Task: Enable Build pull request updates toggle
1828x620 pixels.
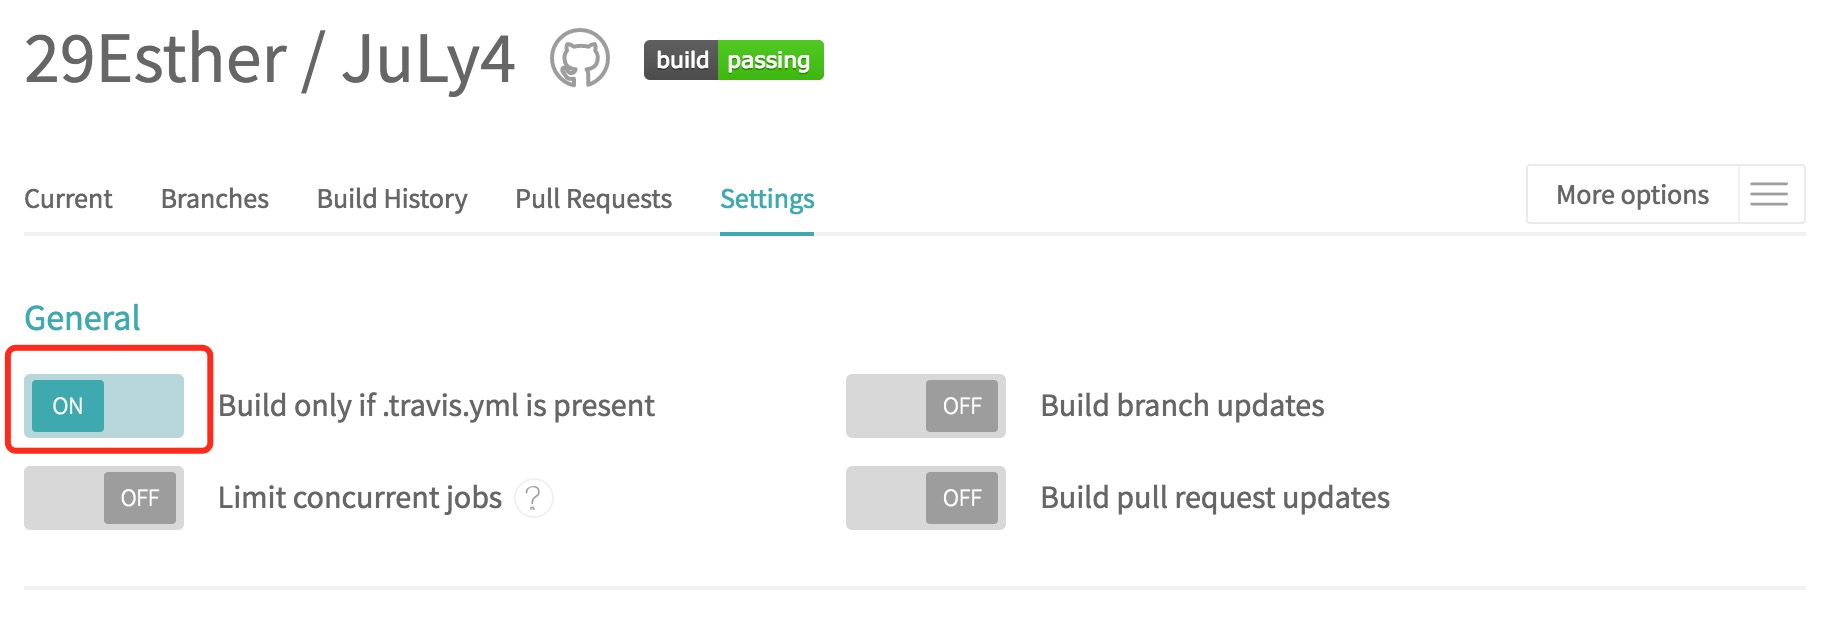Action: [925, 498]
